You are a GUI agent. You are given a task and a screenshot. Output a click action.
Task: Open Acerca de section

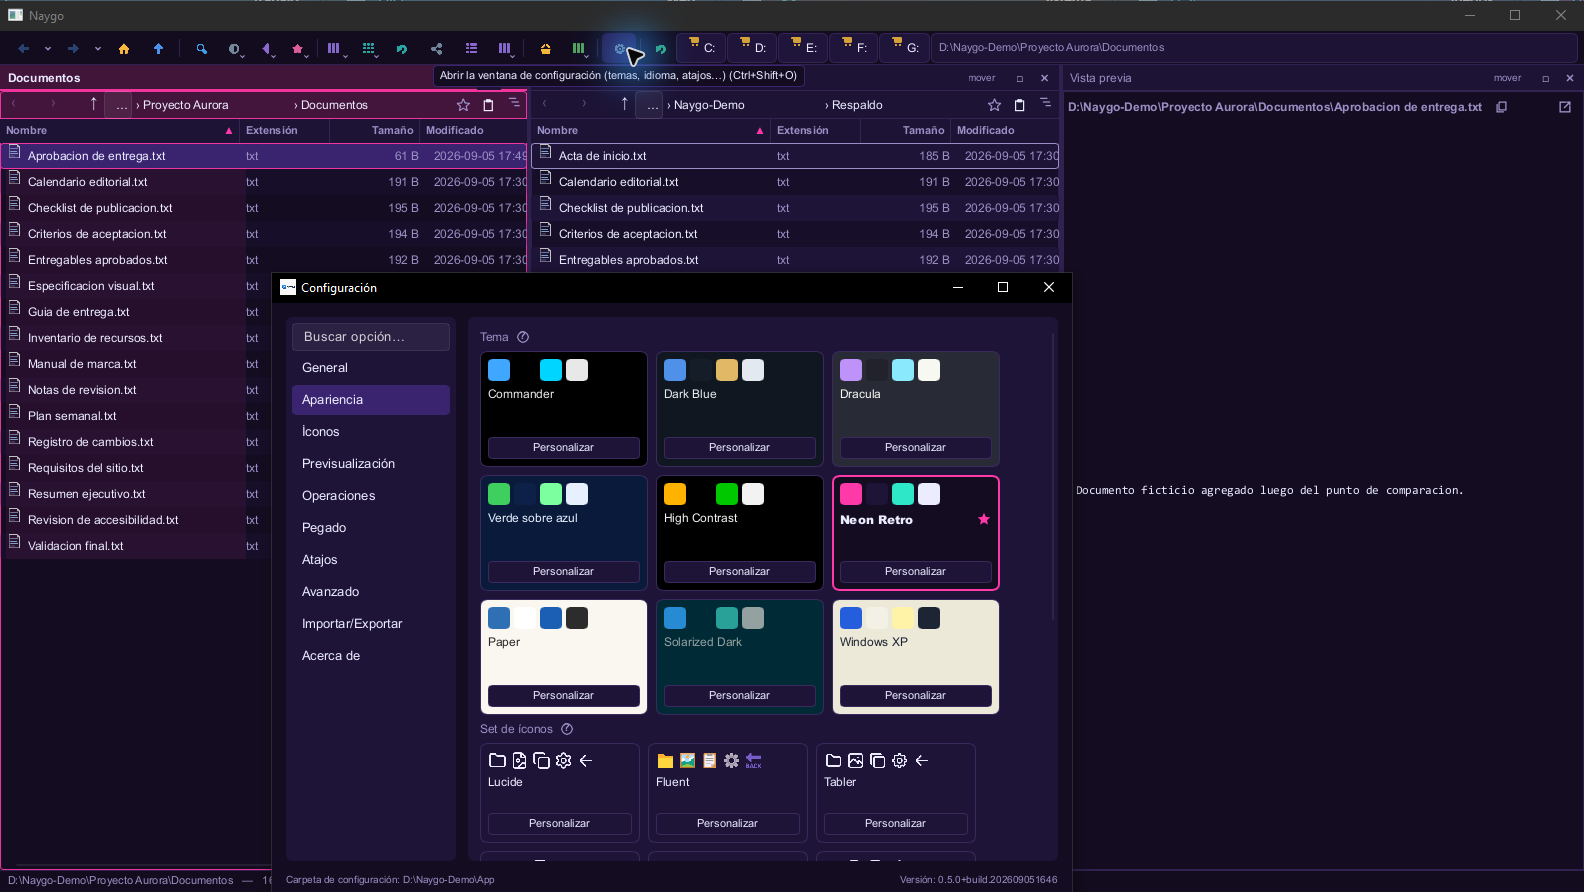pyautogui.click(x=371, y=656)
